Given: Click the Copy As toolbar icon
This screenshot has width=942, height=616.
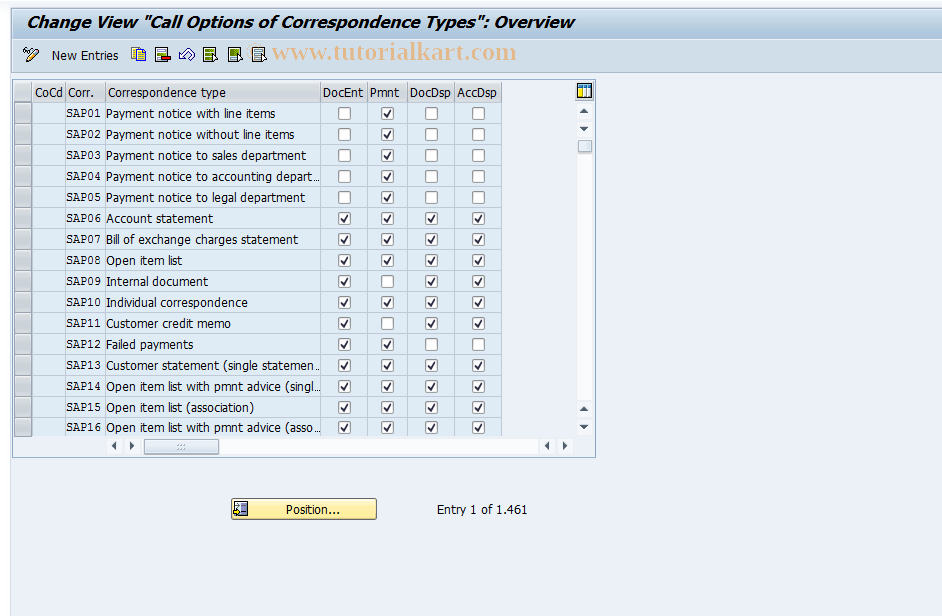Looking at the screenshot, I should tap(138, 55).
